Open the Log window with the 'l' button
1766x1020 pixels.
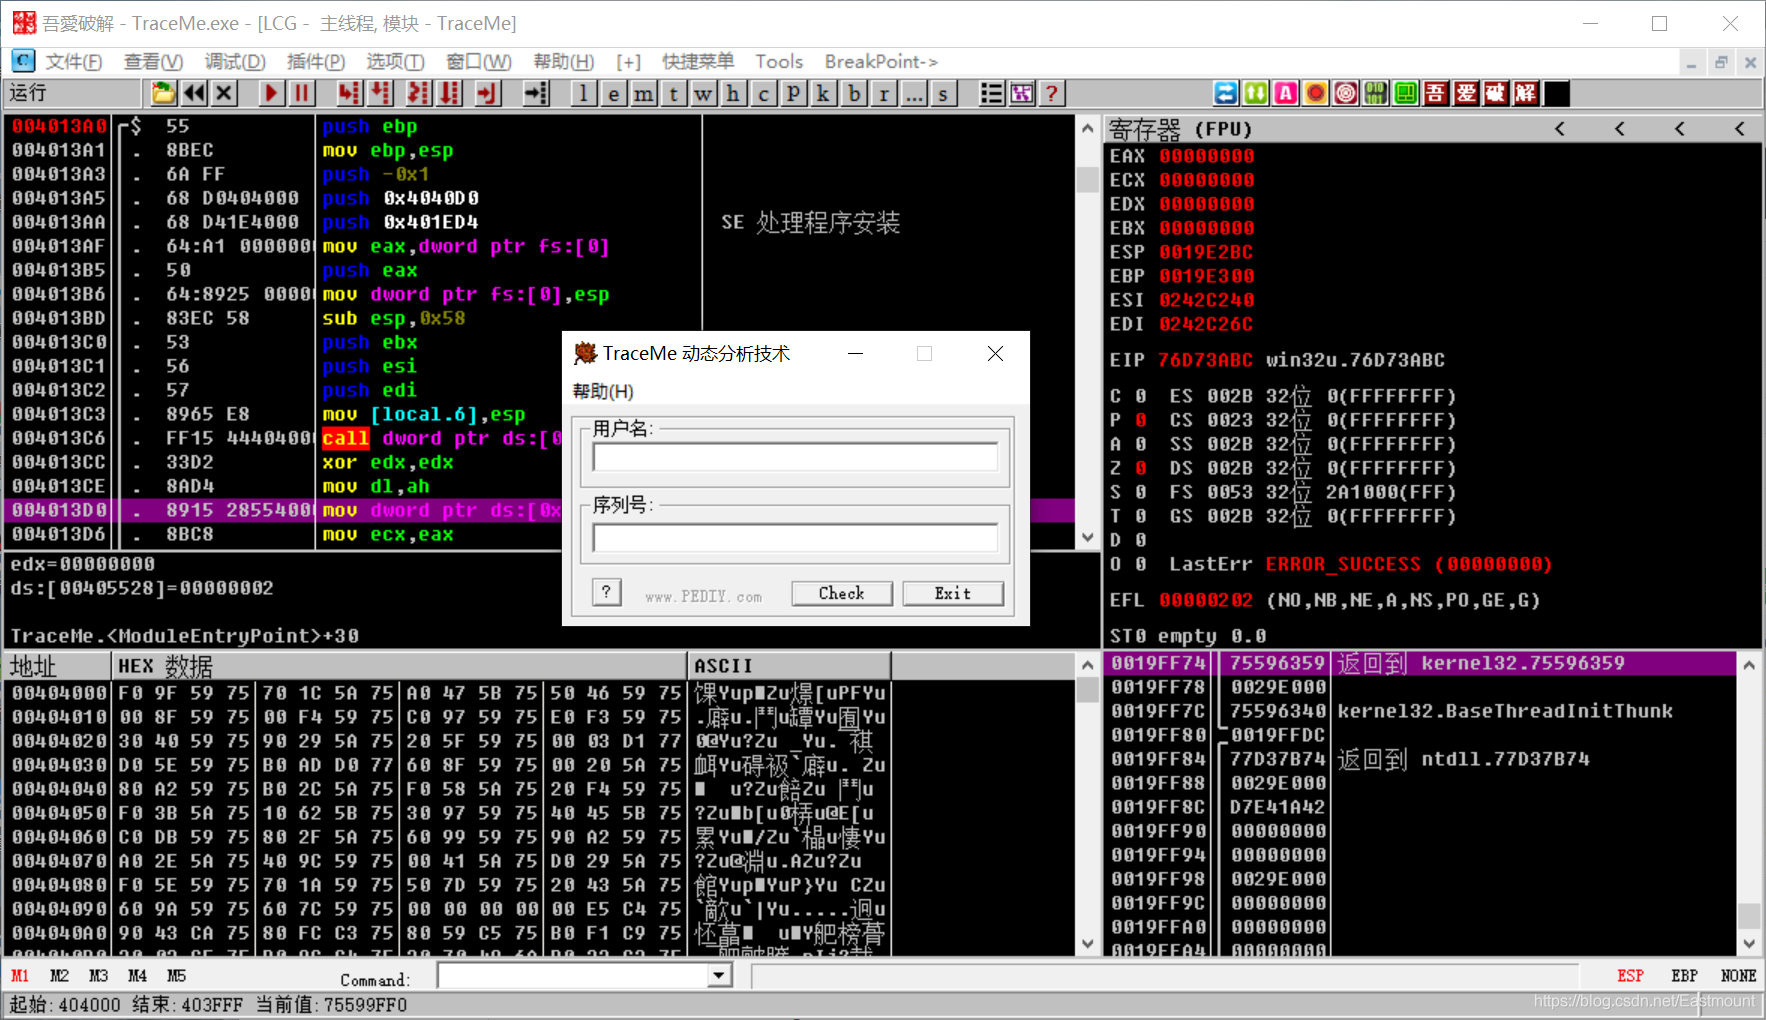pyautogui.click(x=584, y=93)
